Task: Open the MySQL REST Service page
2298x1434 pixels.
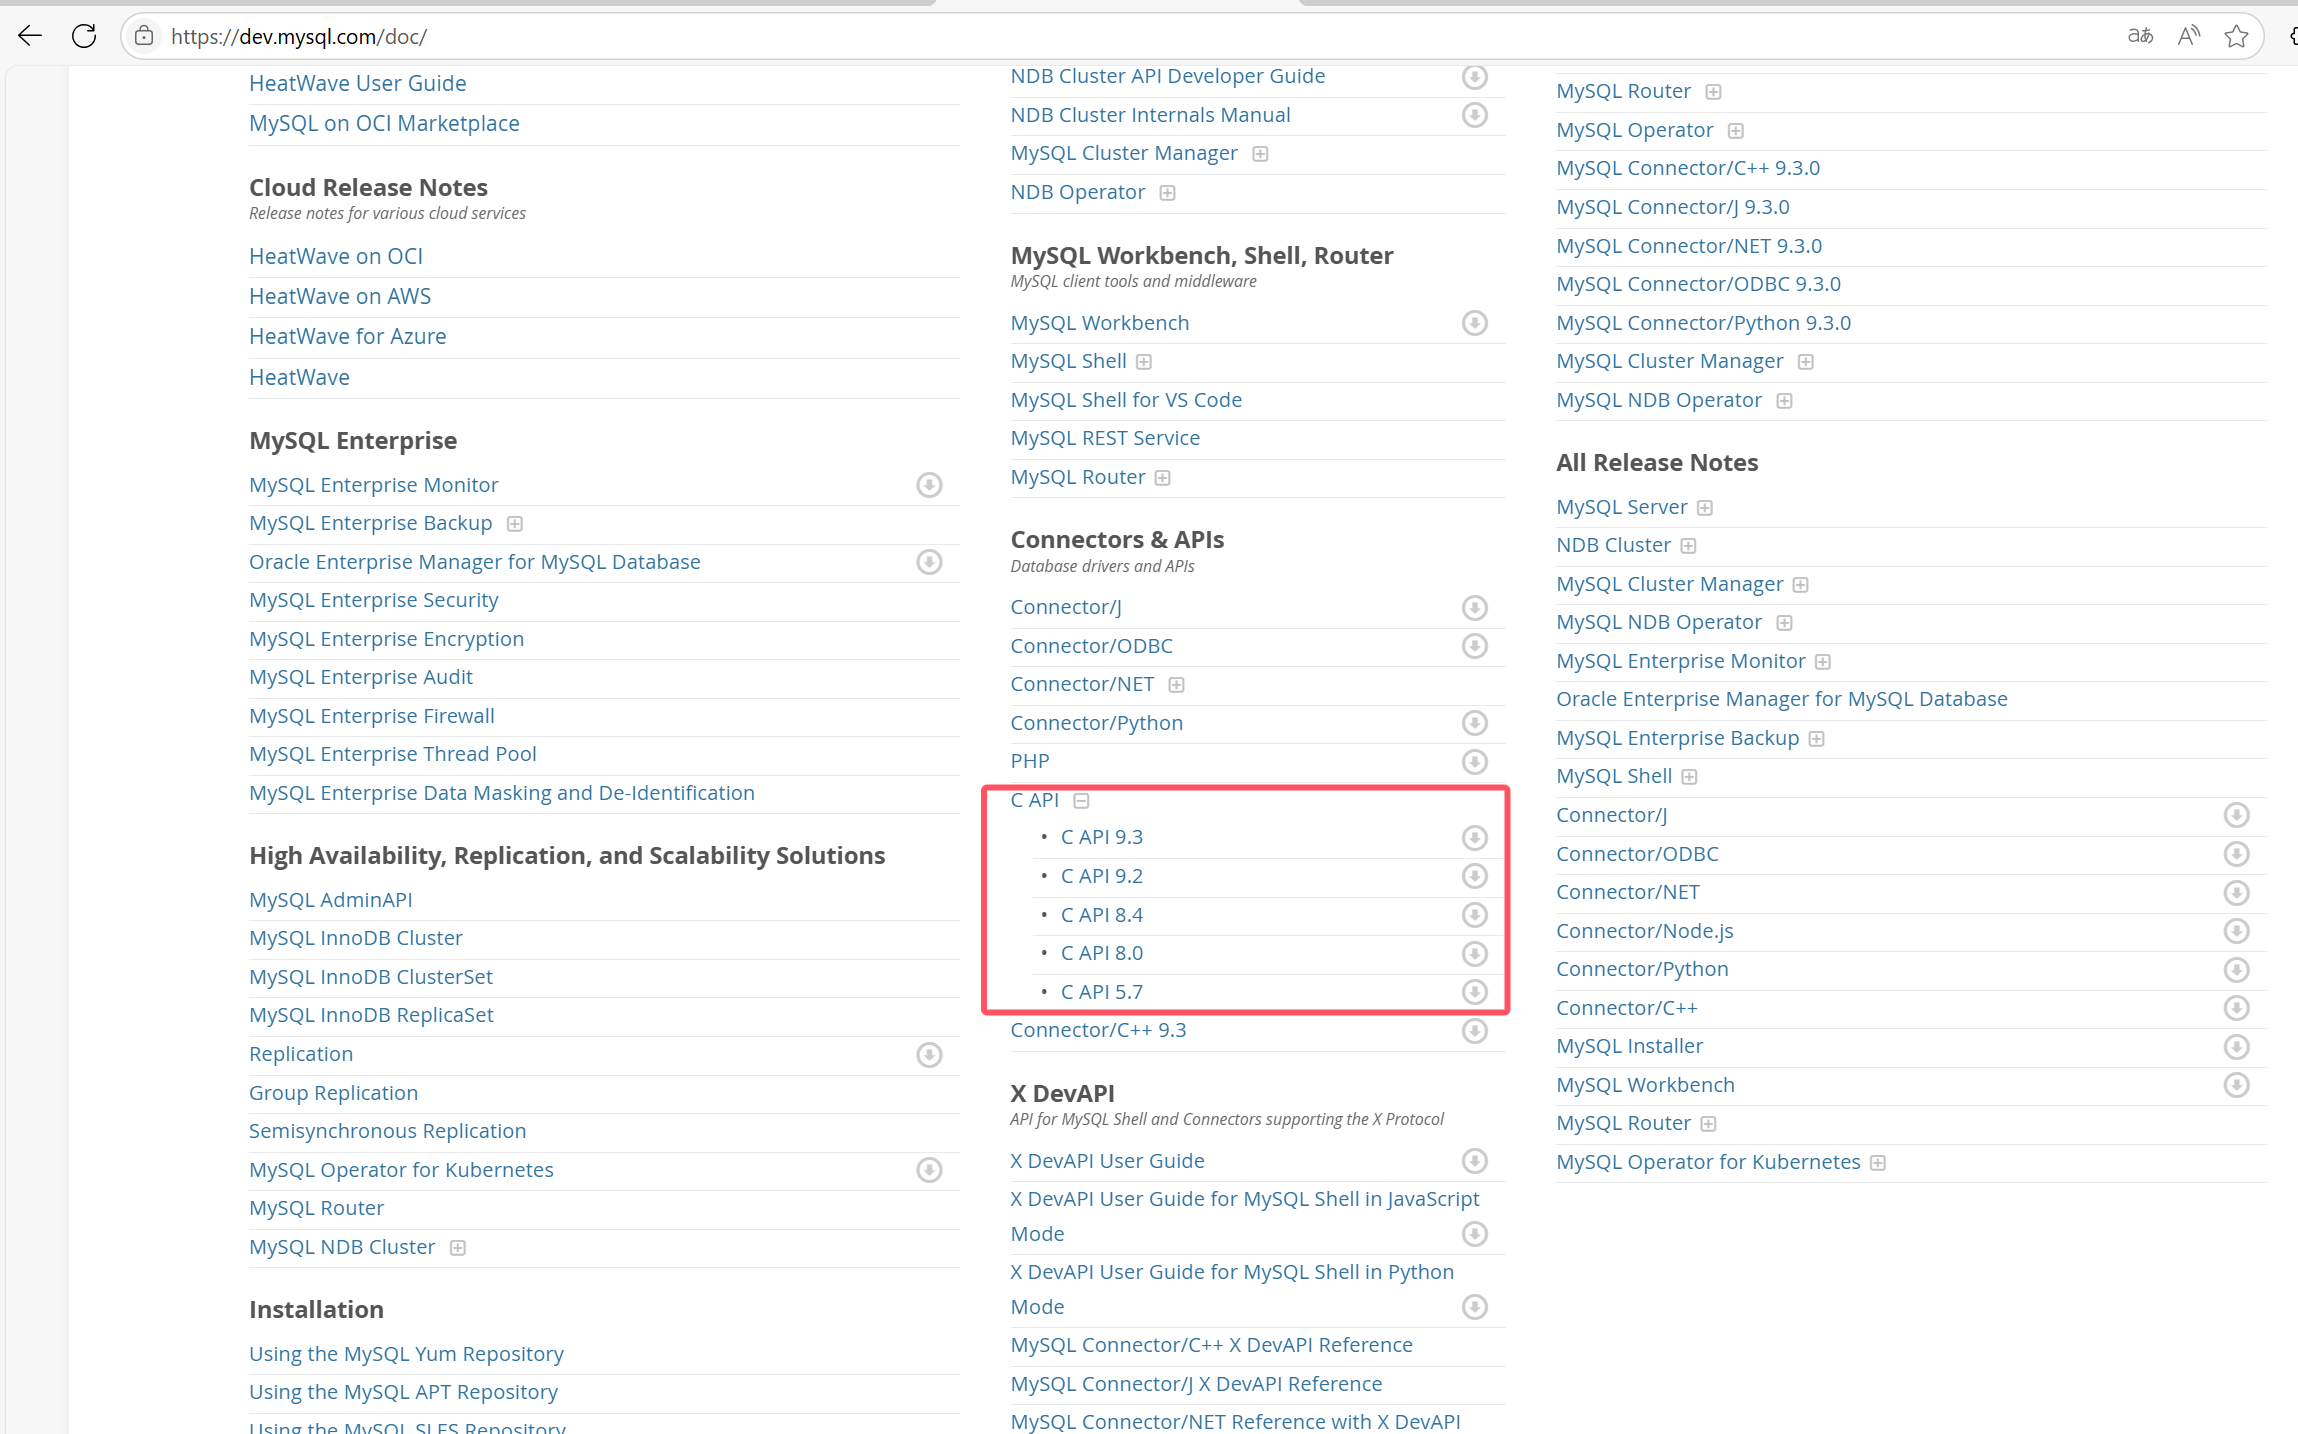Action: [1104, 437]
